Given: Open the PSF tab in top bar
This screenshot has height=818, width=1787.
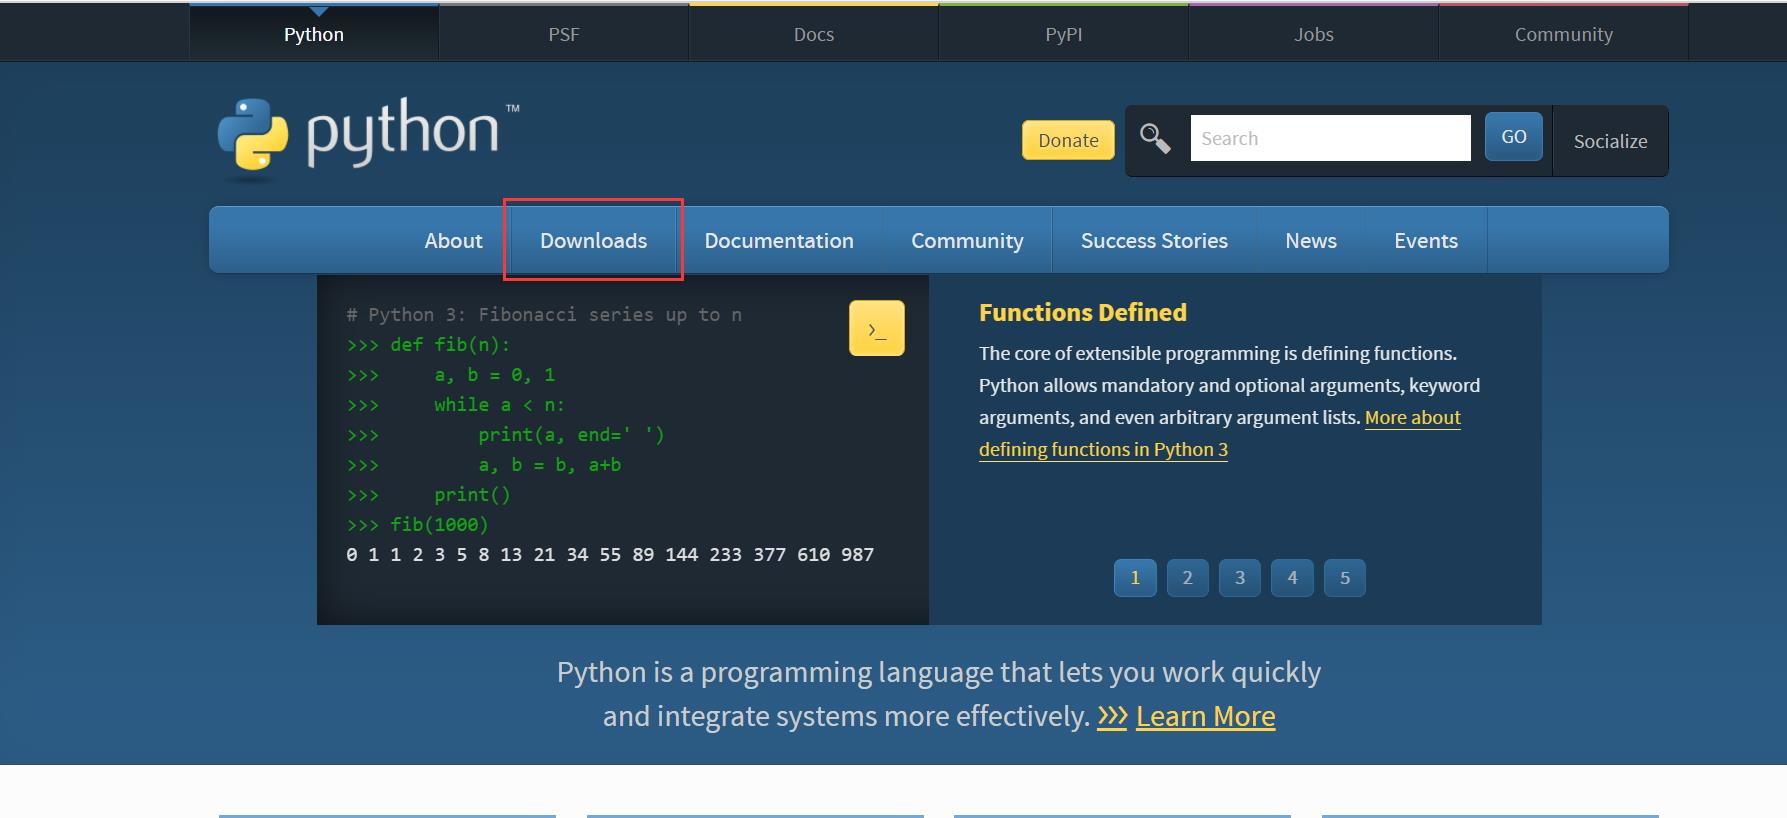Looking at the screenshot, I should (x=564, y=34).
